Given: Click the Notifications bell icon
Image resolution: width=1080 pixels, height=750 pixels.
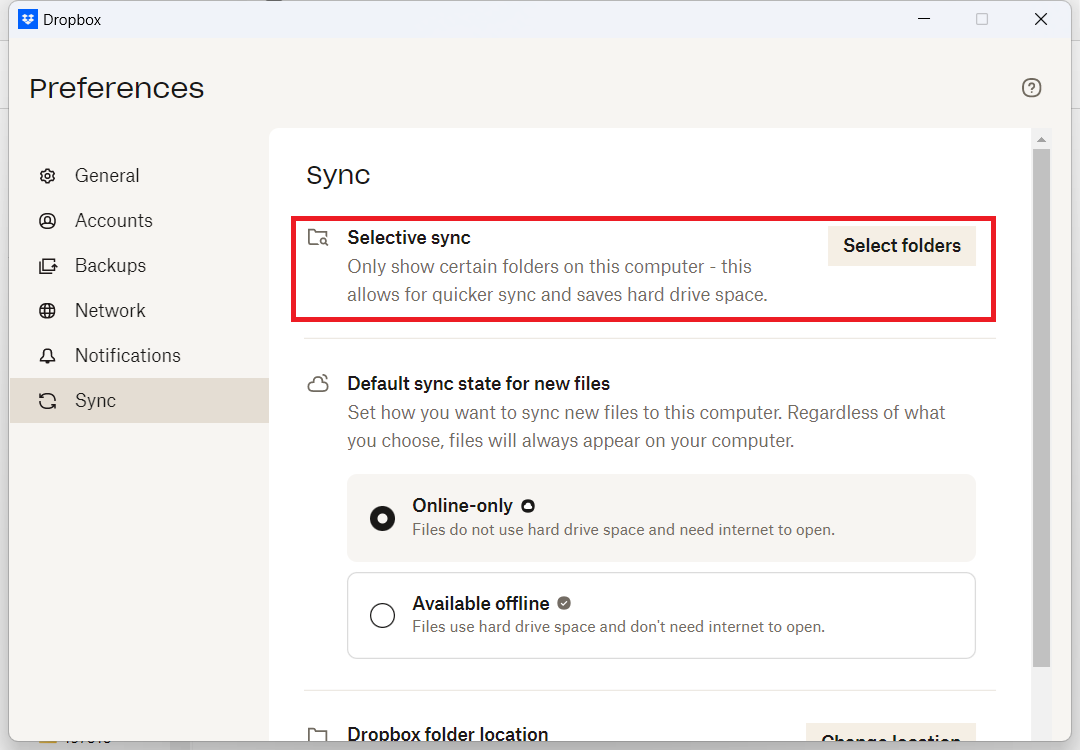Looking at the screenshot, I should coord(48,356).
